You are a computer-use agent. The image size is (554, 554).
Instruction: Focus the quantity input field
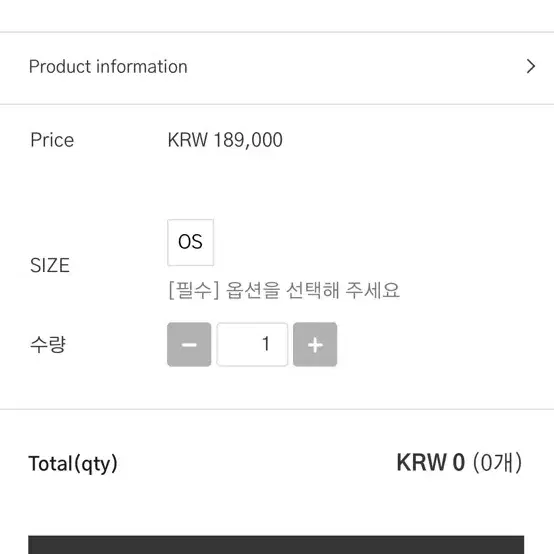[x=252, y=344]
